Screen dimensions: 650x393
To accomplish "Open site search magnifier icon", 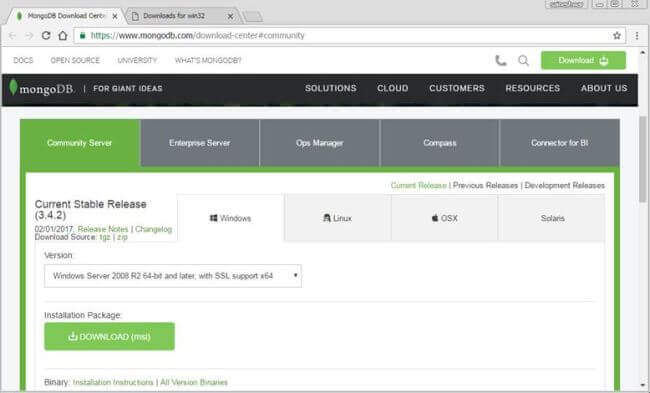I will (524, 61).
